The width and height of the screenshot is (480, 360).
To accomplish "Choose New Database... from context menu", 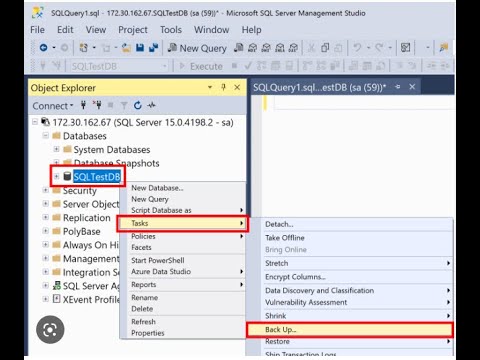I will 157,188.
